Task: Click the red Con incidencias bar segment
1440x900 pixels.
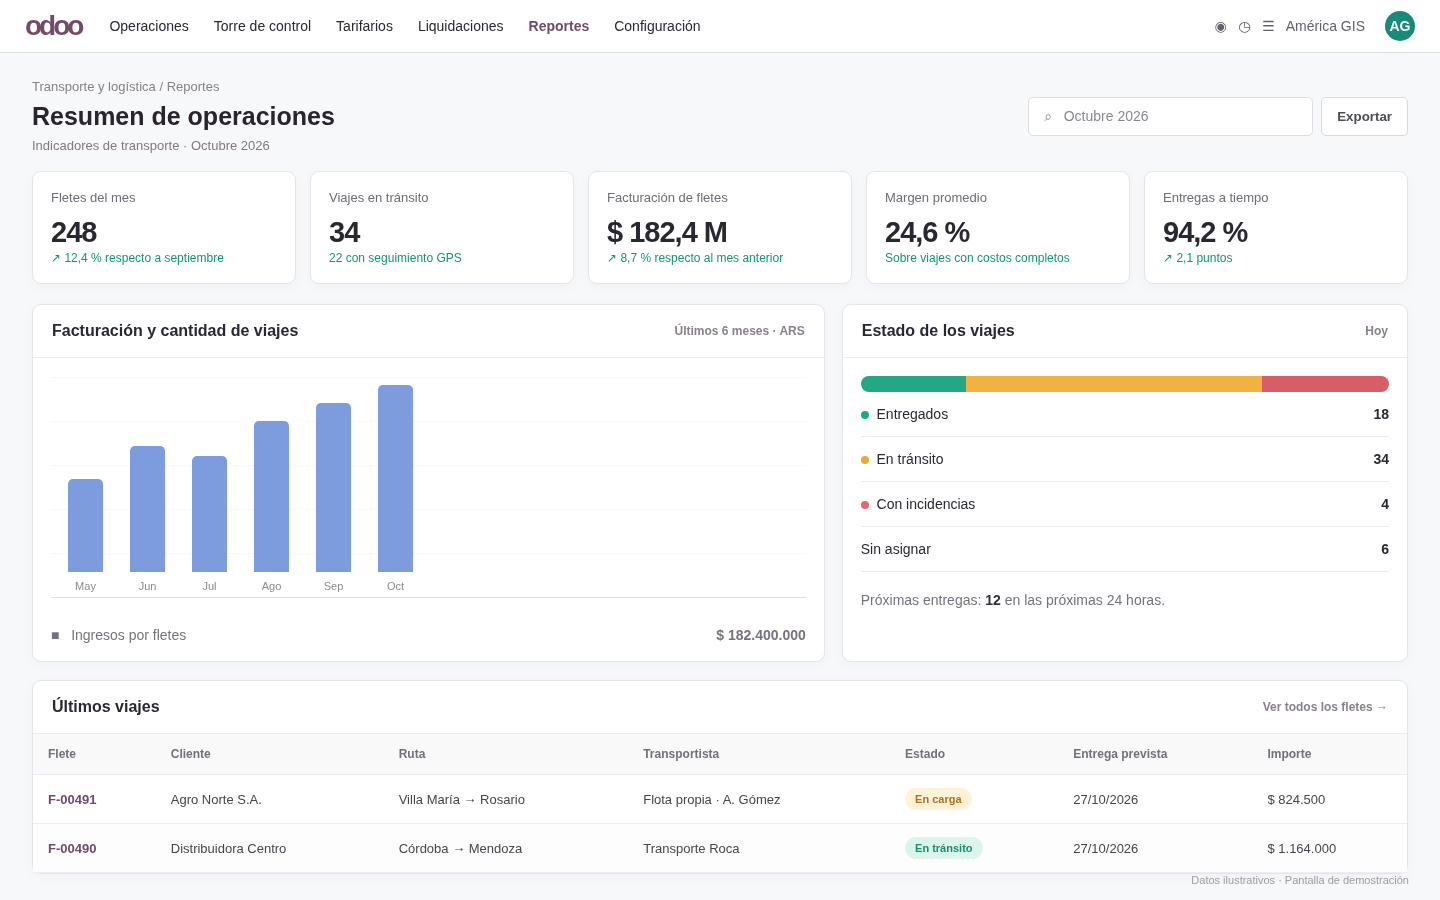Action: coord(1325,384)
